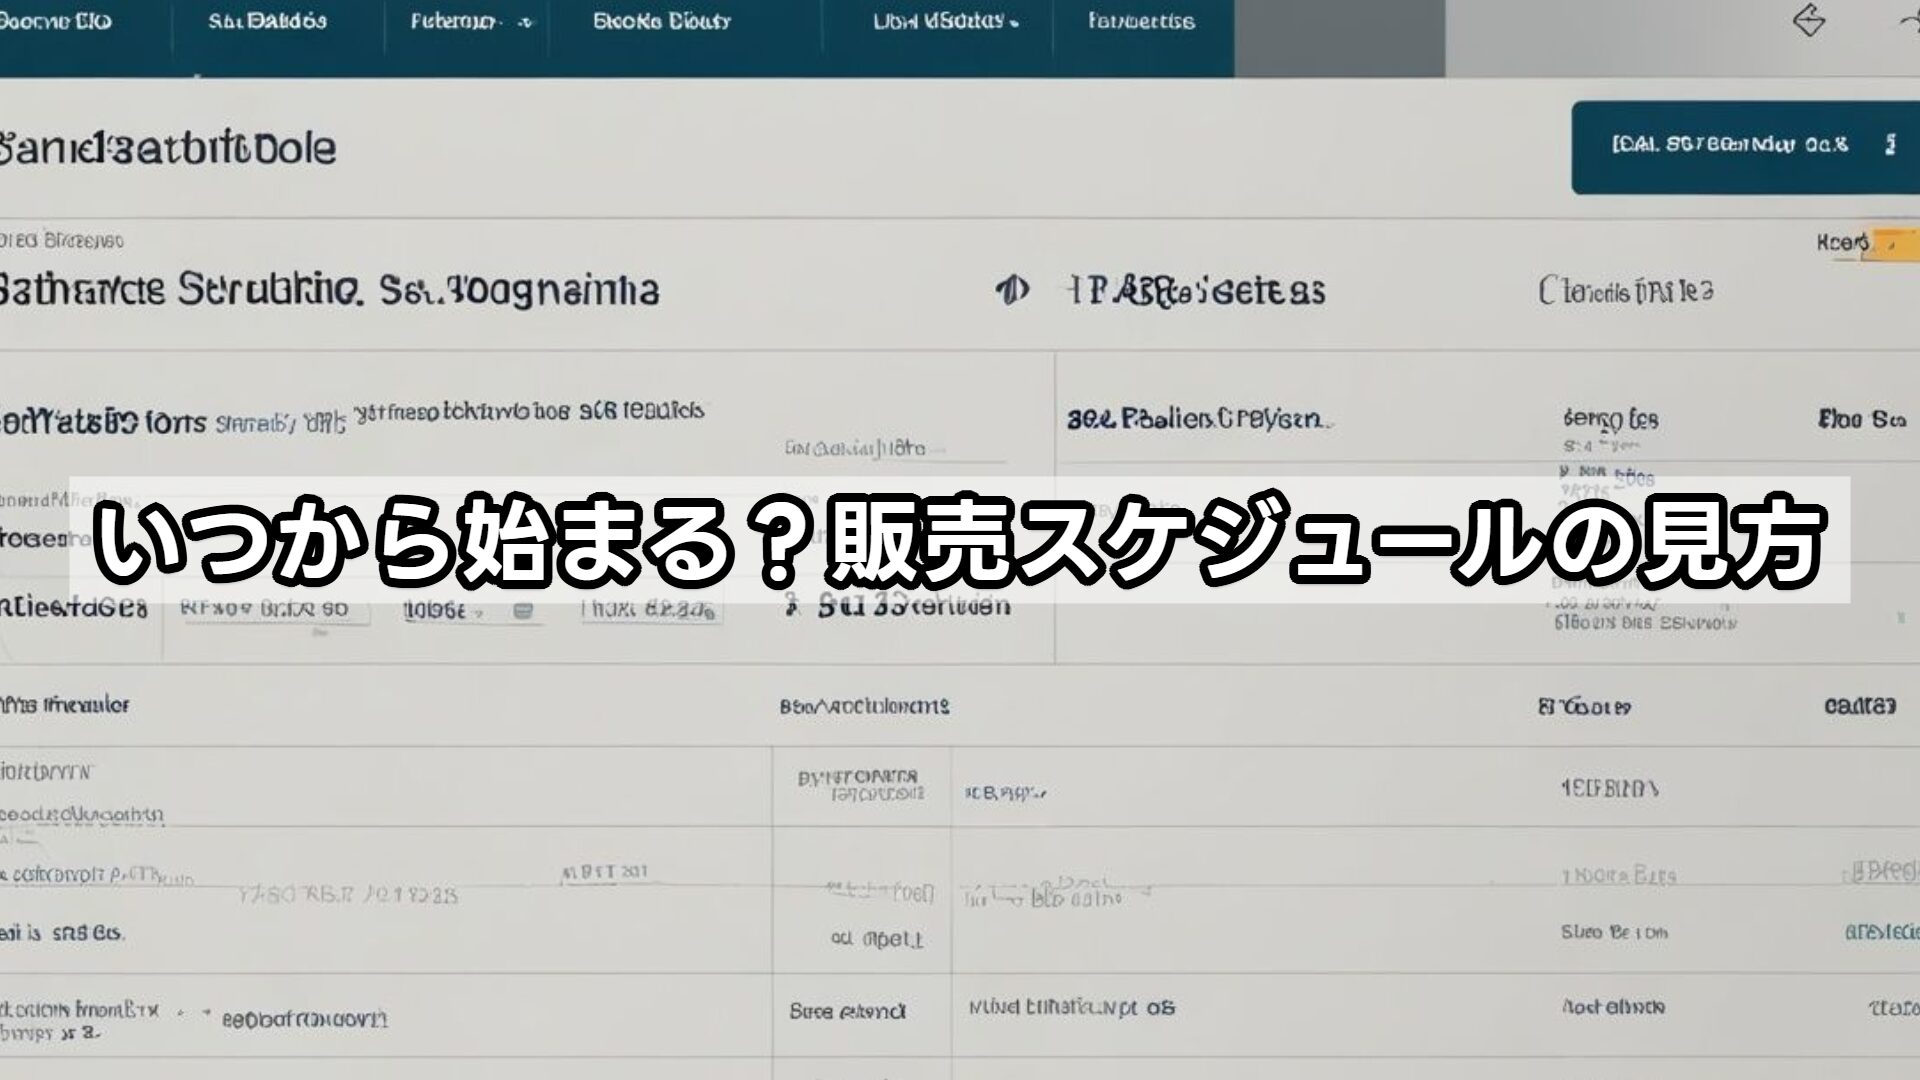Click the share arrow icon at top right
Viewport: 1920px width, 1080px height.
point(1808,22)
